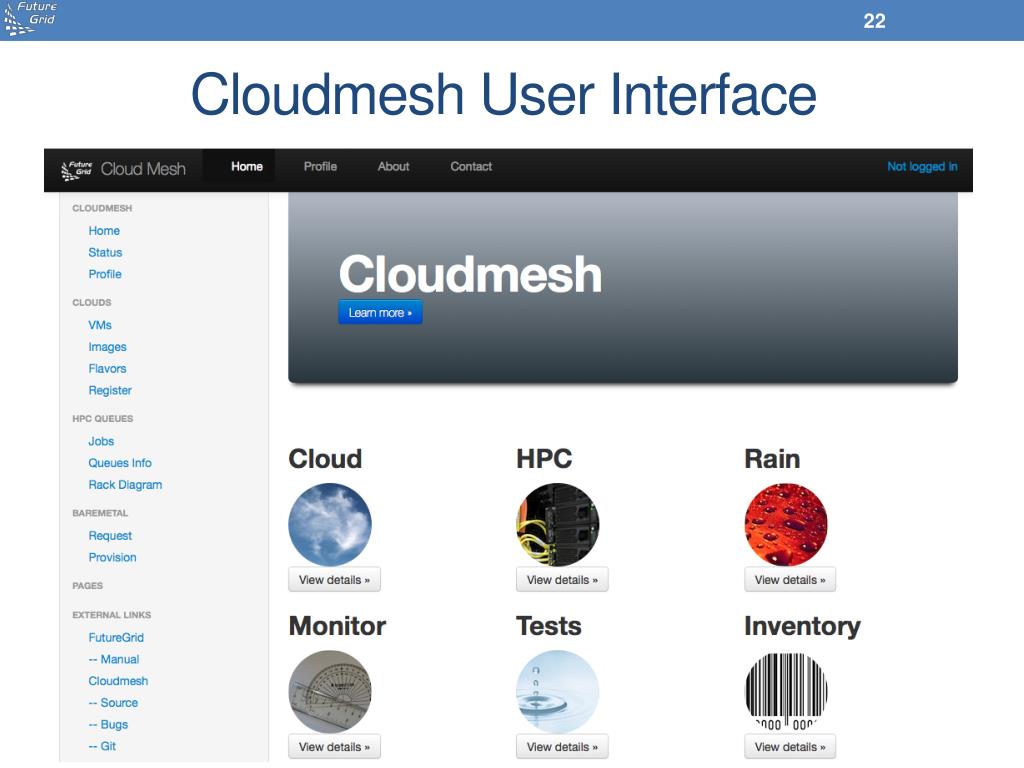Click the Not logged in link
Screen dimensions: 1024x768
(922, 167)
